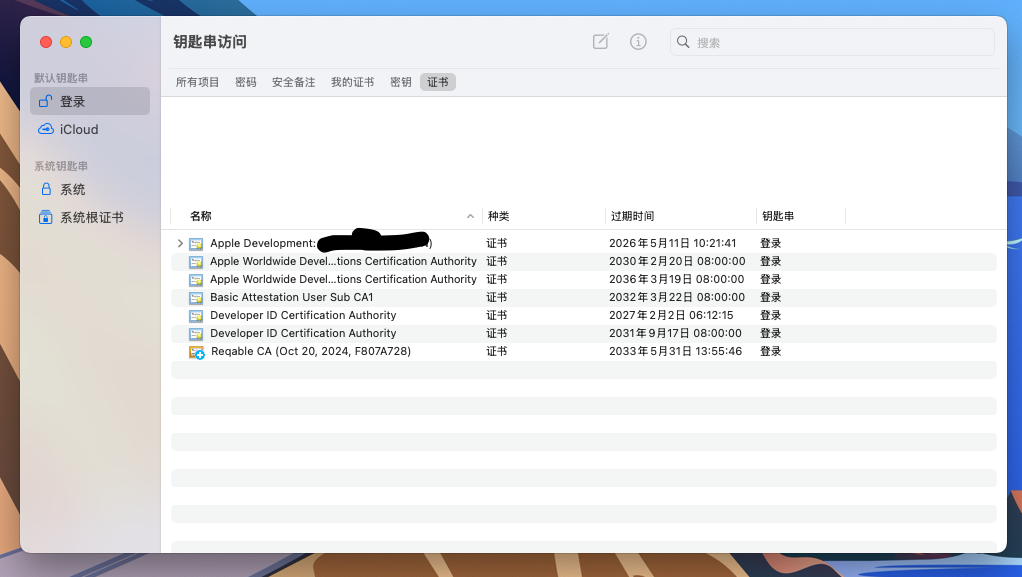Select the 系统 keychain label
The width and height of the screenshot is (1022, 577).
pos(72,189)
